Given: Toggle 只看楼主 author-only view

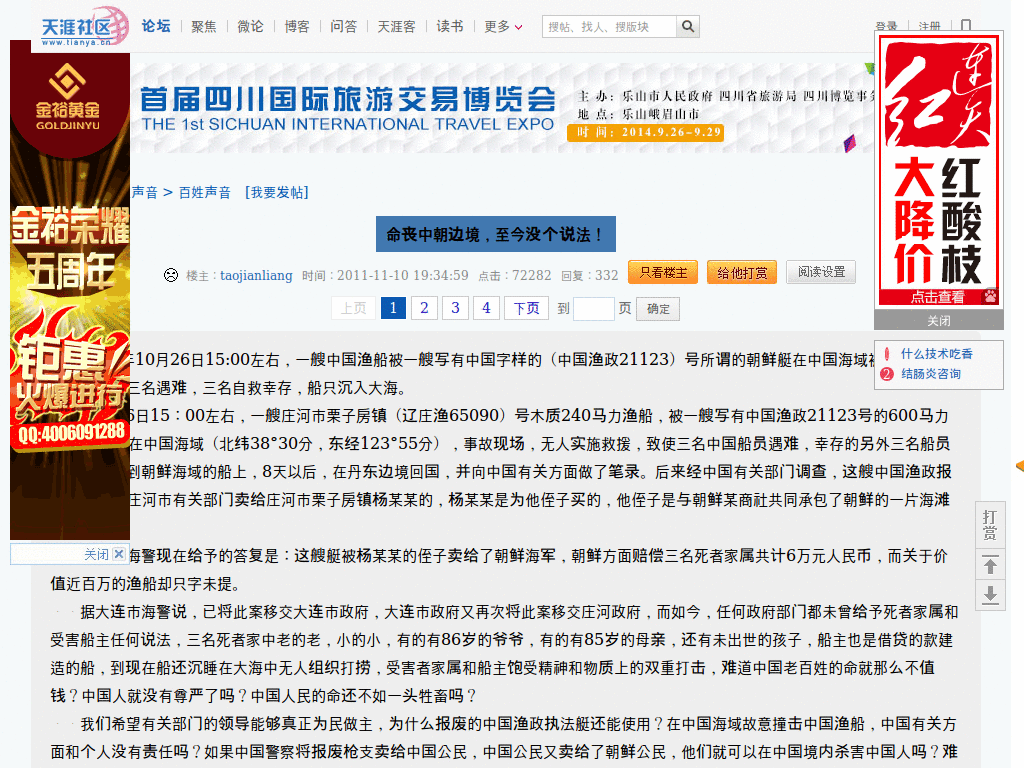Looking at the screenshot, I should [662, 271].
